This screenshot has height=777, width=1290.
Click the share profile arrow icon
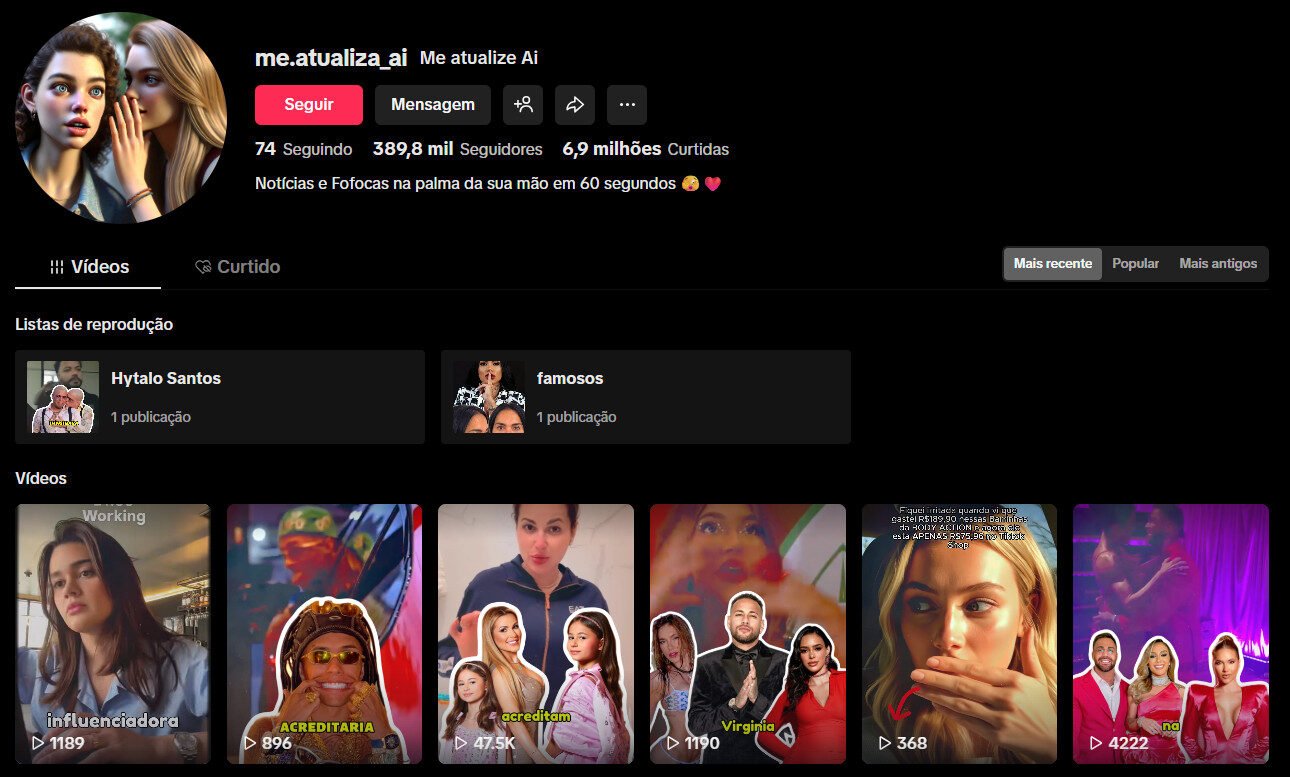click(x=575, y=104)
